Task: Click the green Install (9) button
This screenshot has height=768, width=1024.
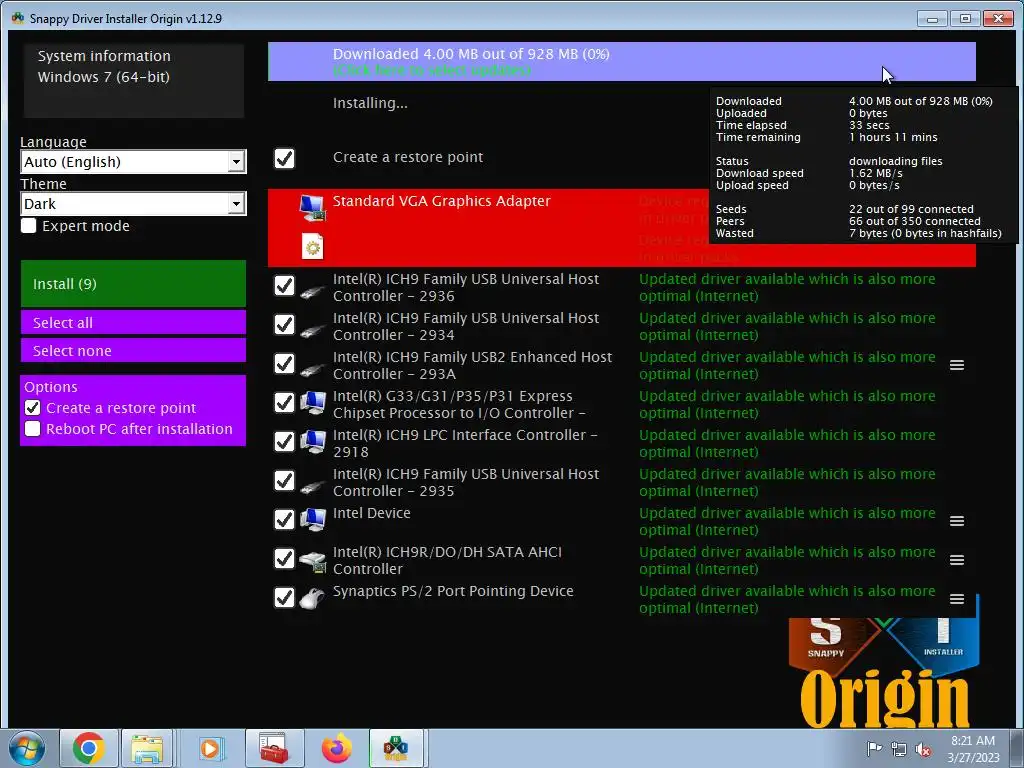Action: click(x=133, y=283)
